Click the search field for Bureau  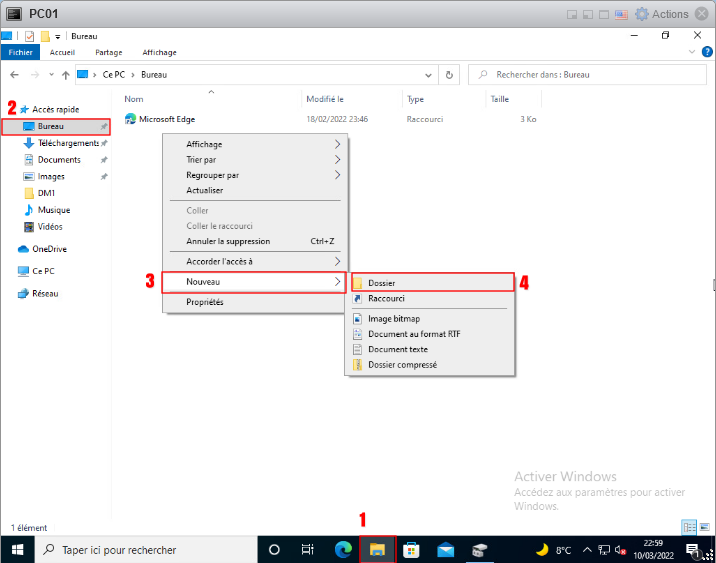(590, 75)
